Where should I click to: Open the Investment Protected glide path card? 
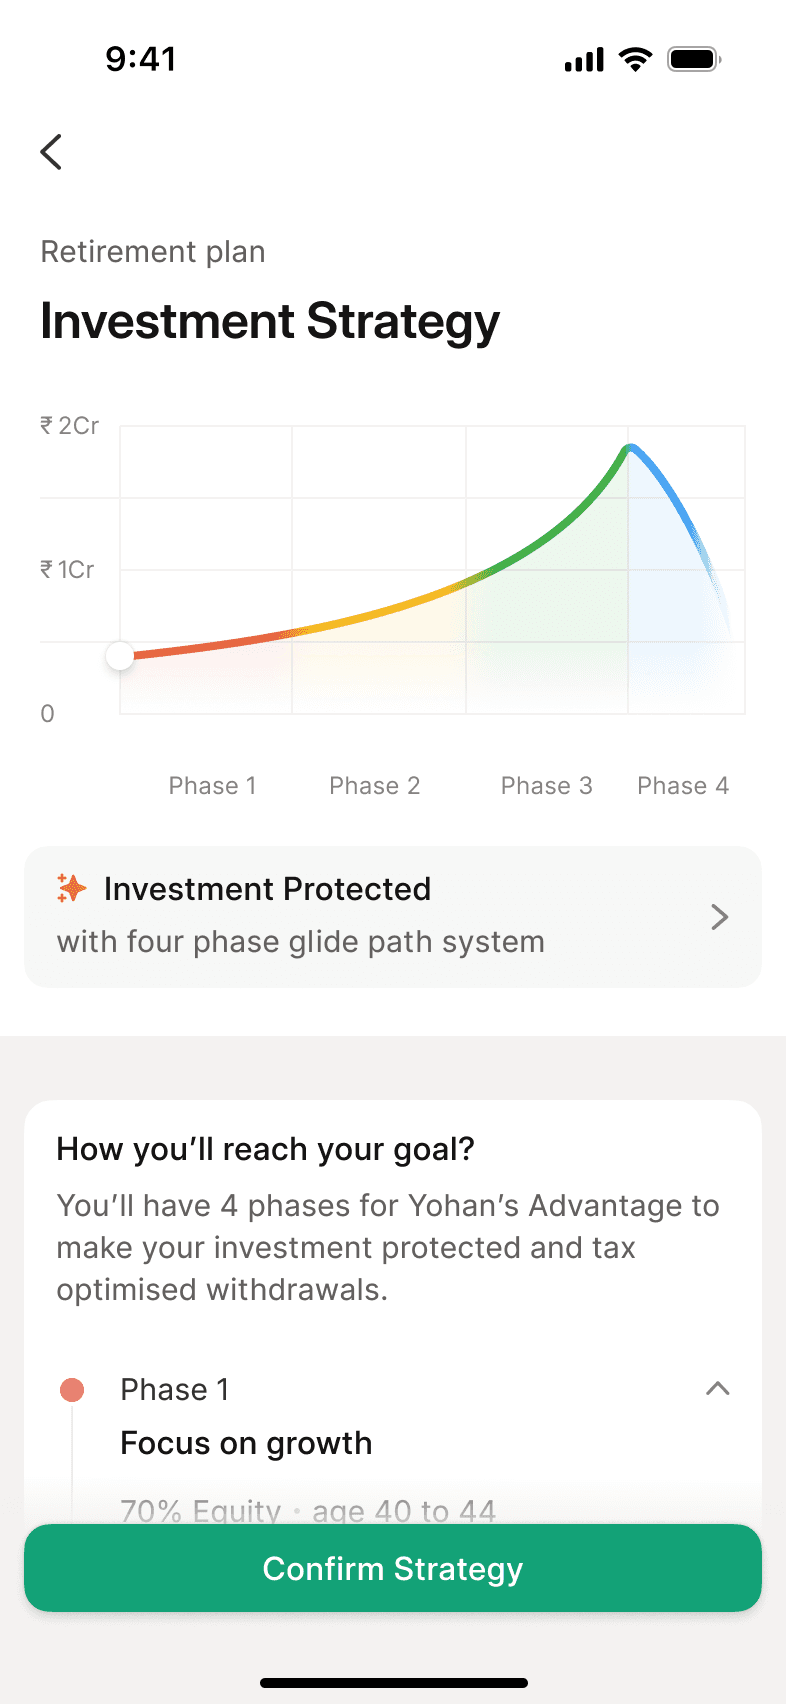(x=393, y=917)
